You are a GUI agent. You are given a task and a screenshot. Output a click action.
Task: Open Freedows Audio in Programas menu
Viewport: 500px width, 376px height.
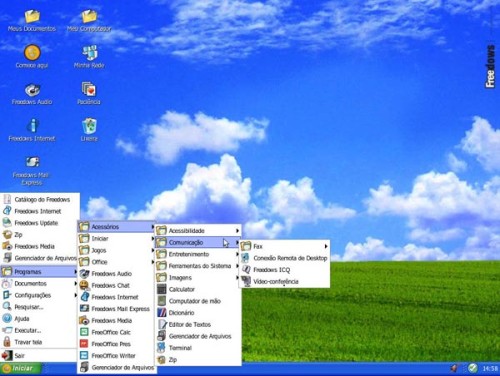(x=116, y=274)
